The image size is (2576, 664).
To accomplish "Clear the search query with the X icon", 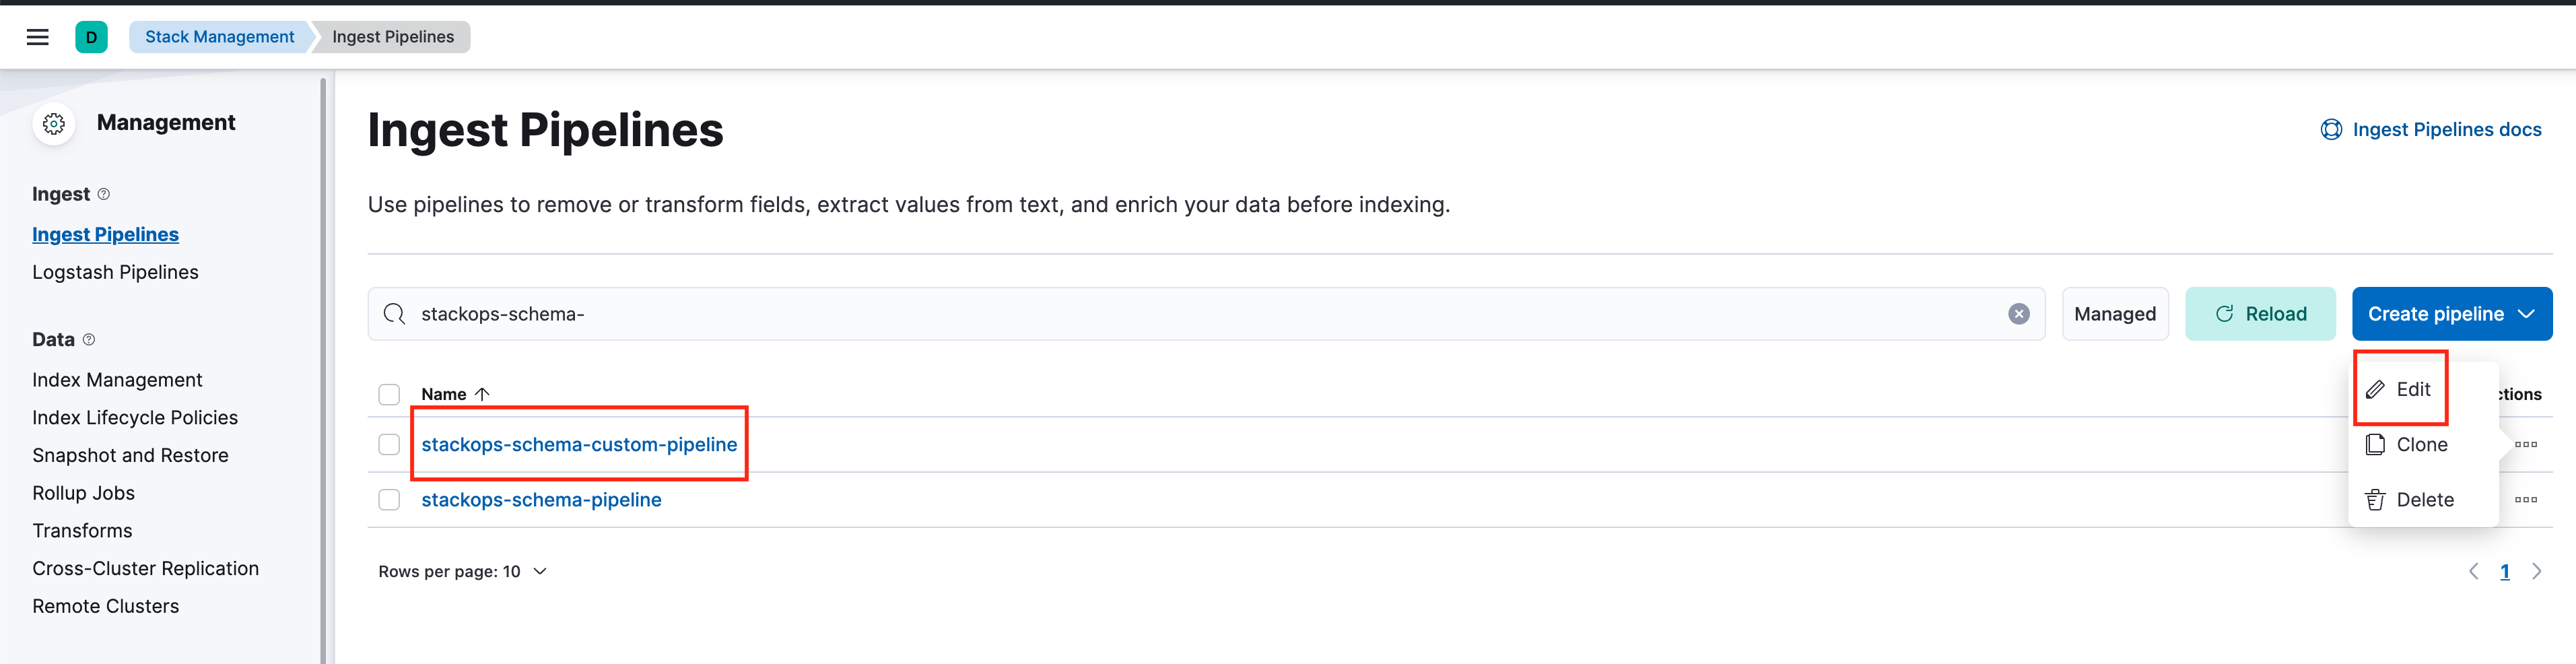I will click(x=2019, y=313).
